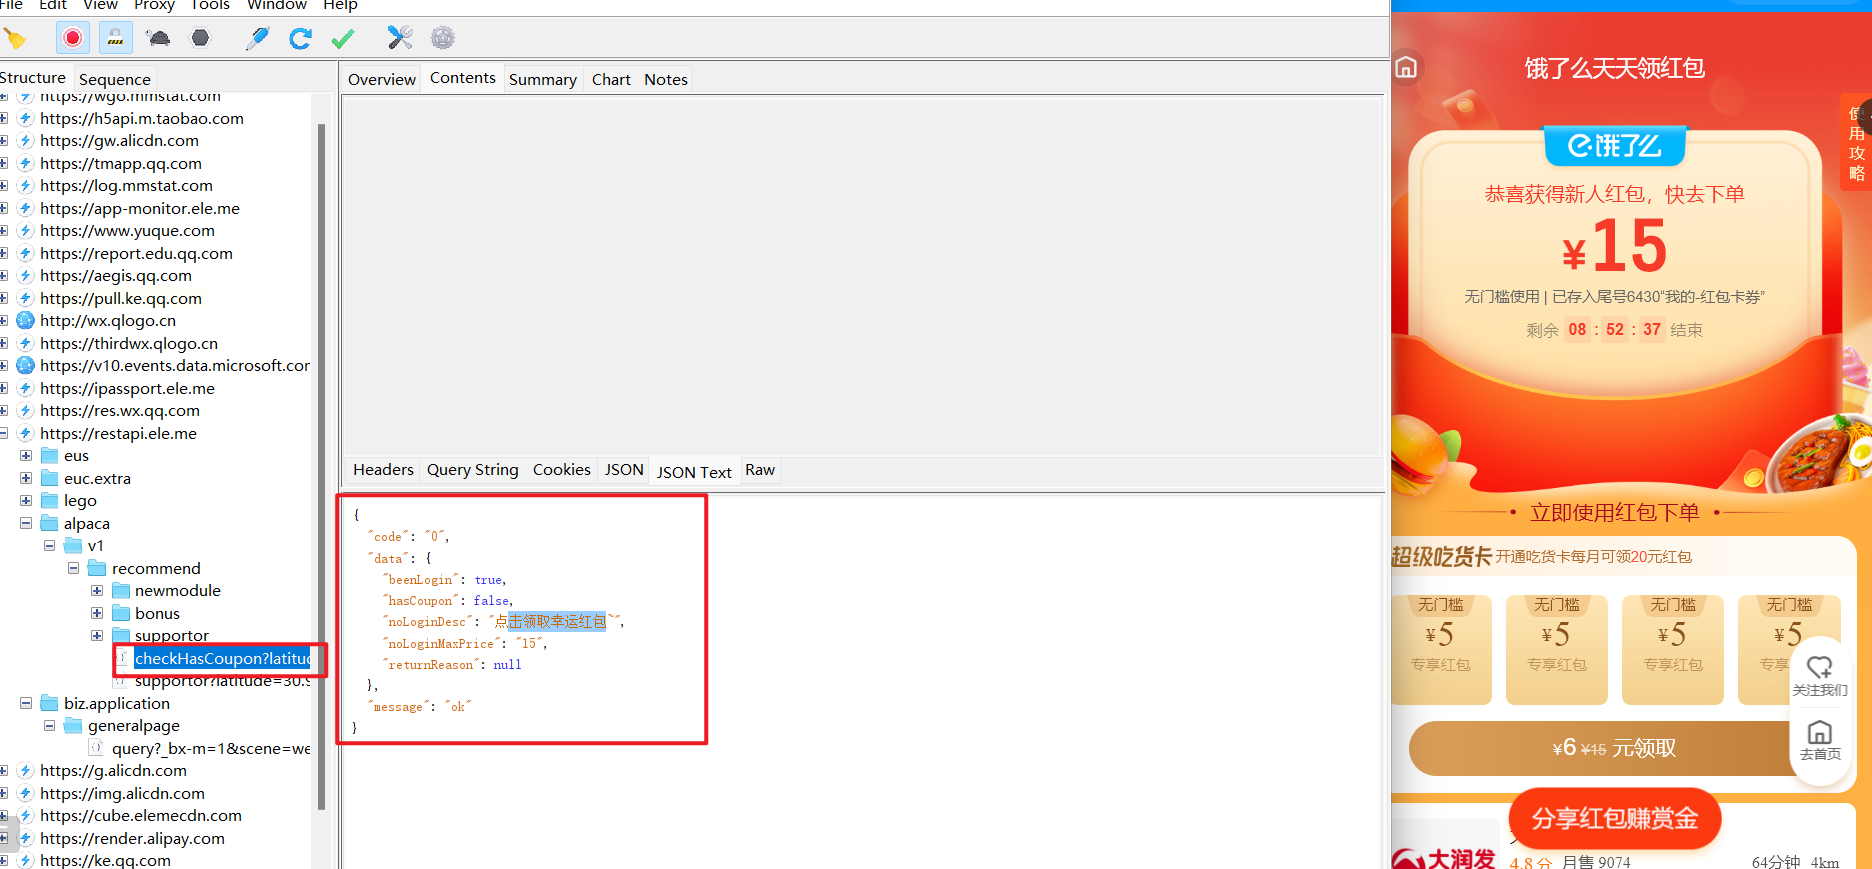Open Tools via the wrench-and-screwdriver icon

click(400, 38)
